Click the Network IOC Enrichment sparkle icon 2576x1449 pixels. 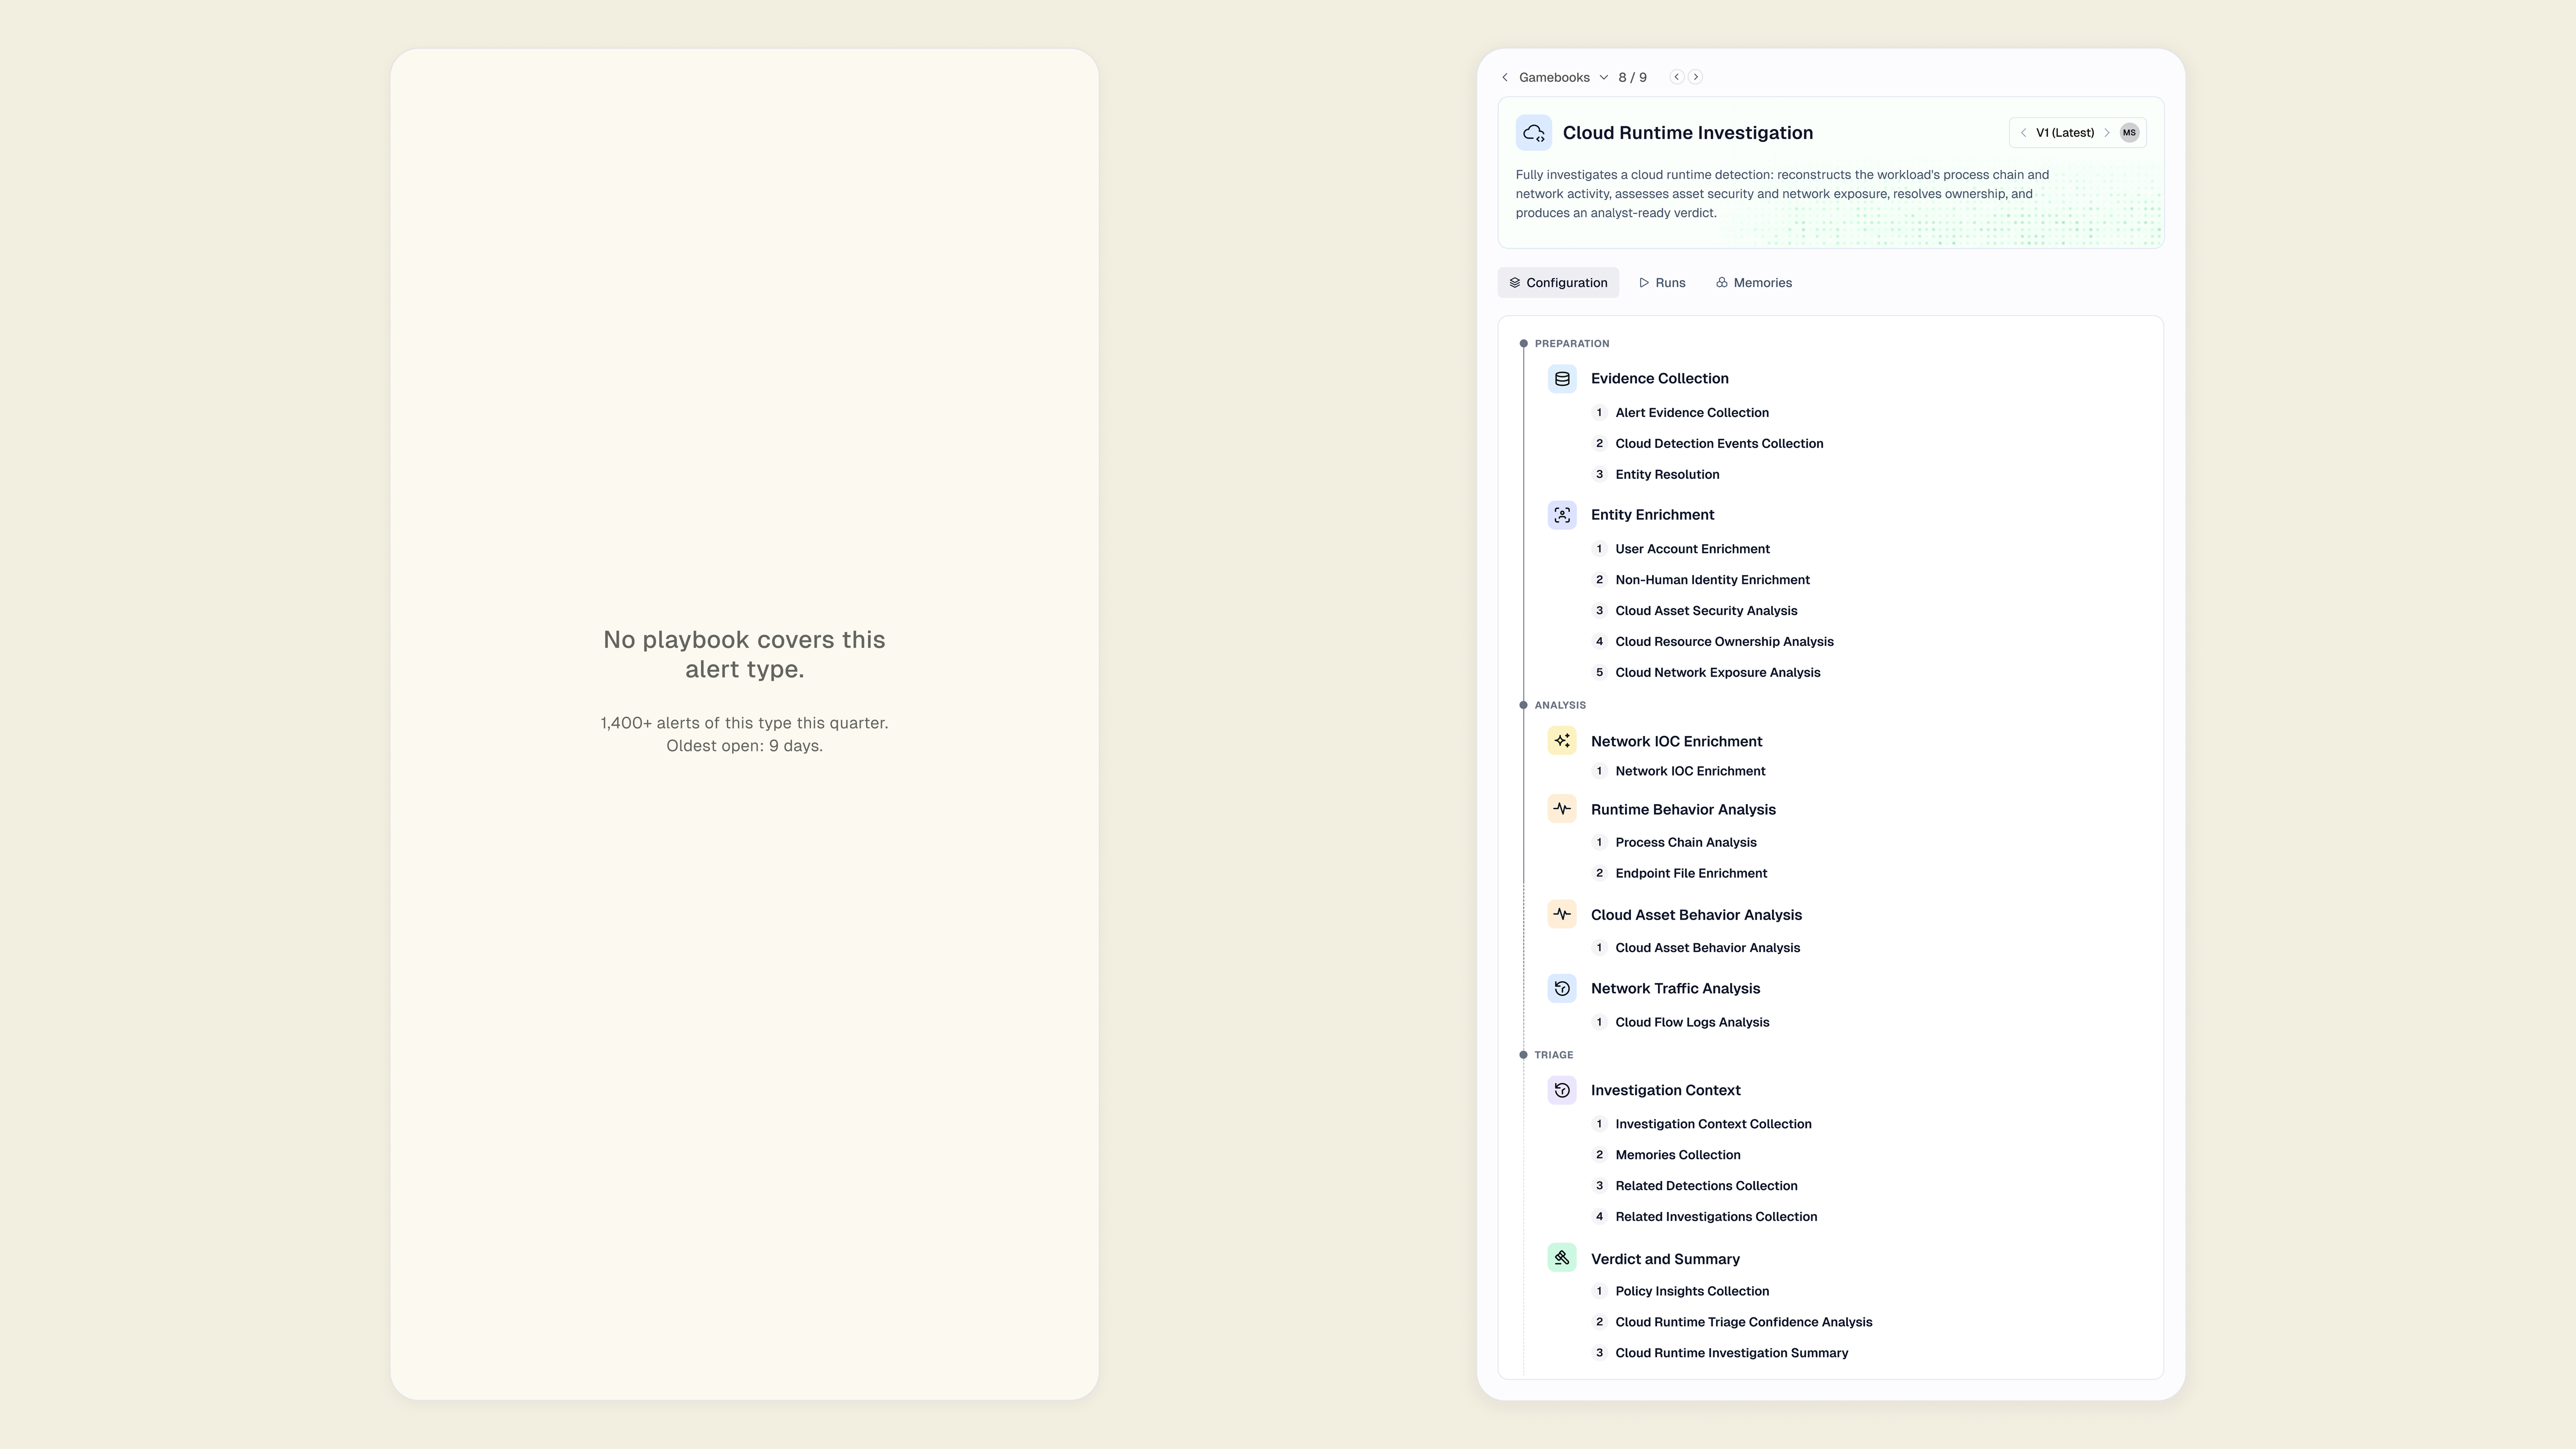coord(1562,741)
